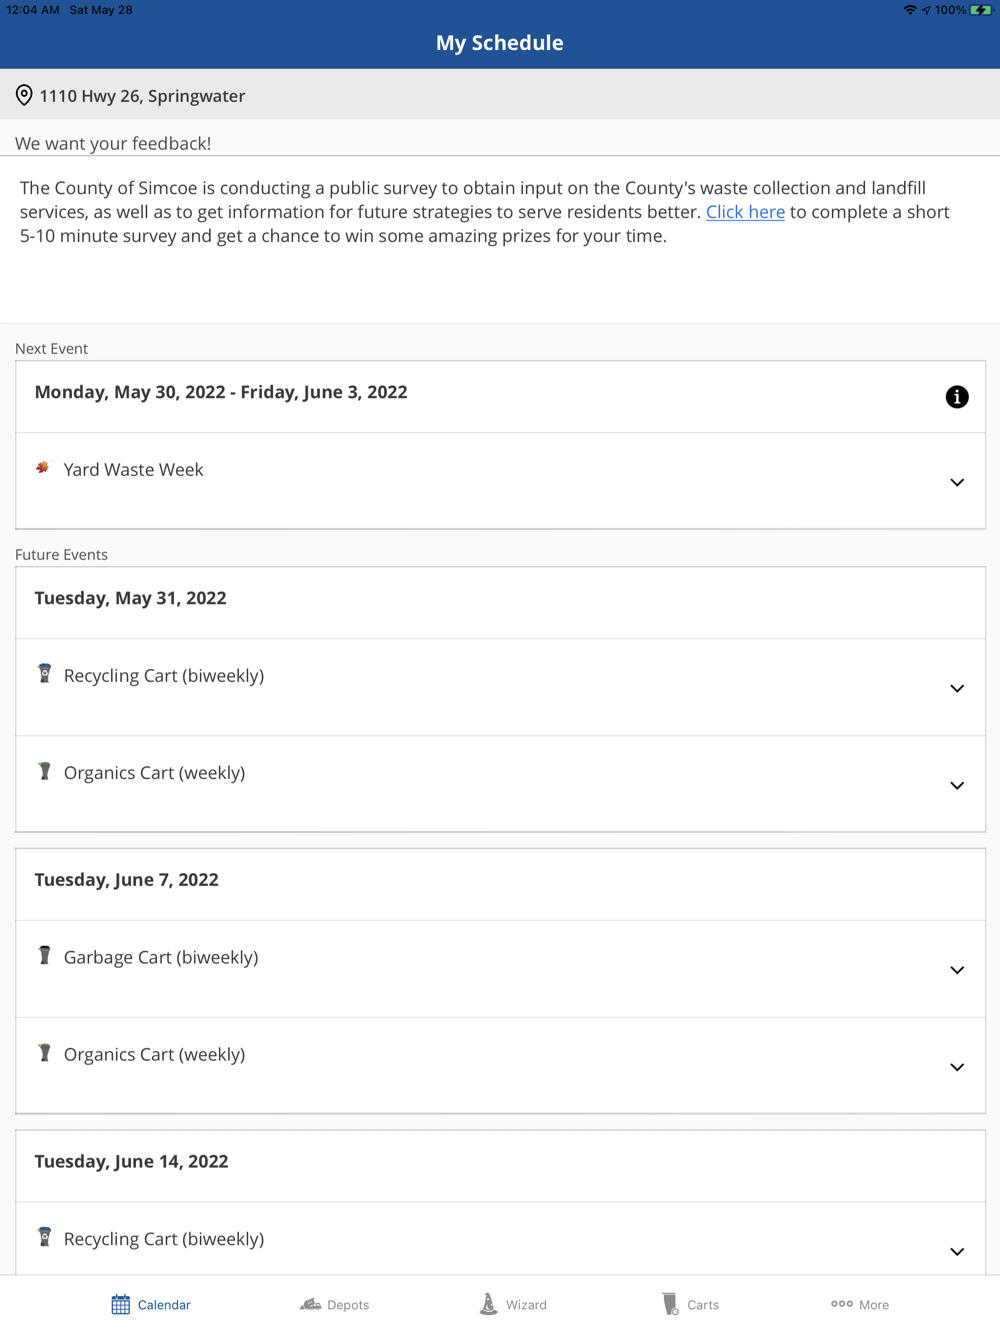Tap June 7 Garbage Cart bin icon

click(x=44, y=955)
